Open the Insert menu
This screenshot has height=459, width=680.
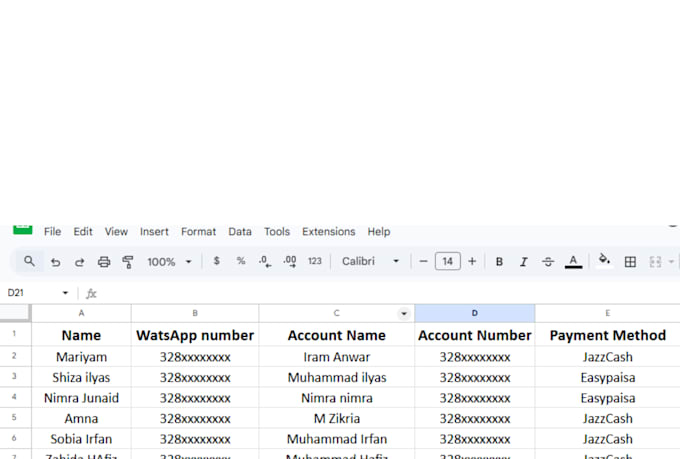[154, 232]
